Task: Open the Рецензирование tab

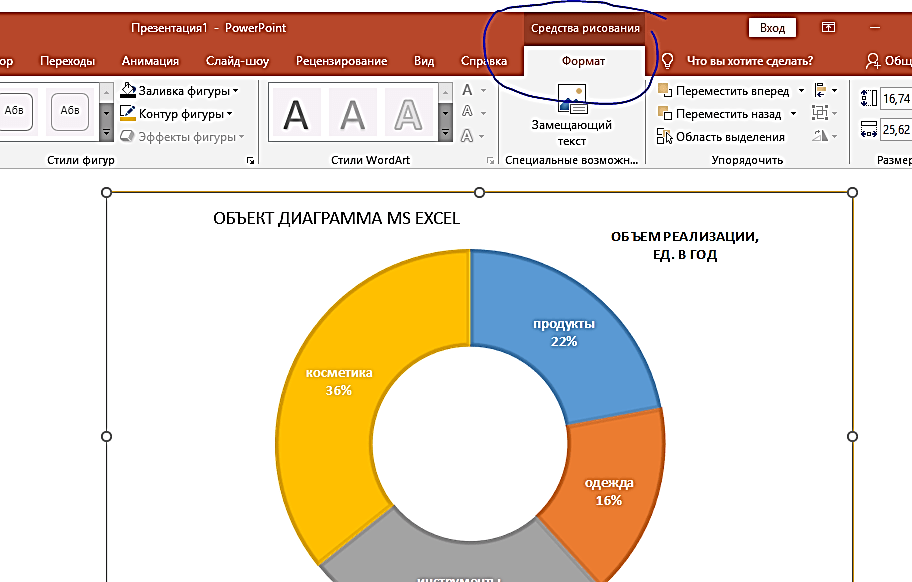Action: (341, 61)
